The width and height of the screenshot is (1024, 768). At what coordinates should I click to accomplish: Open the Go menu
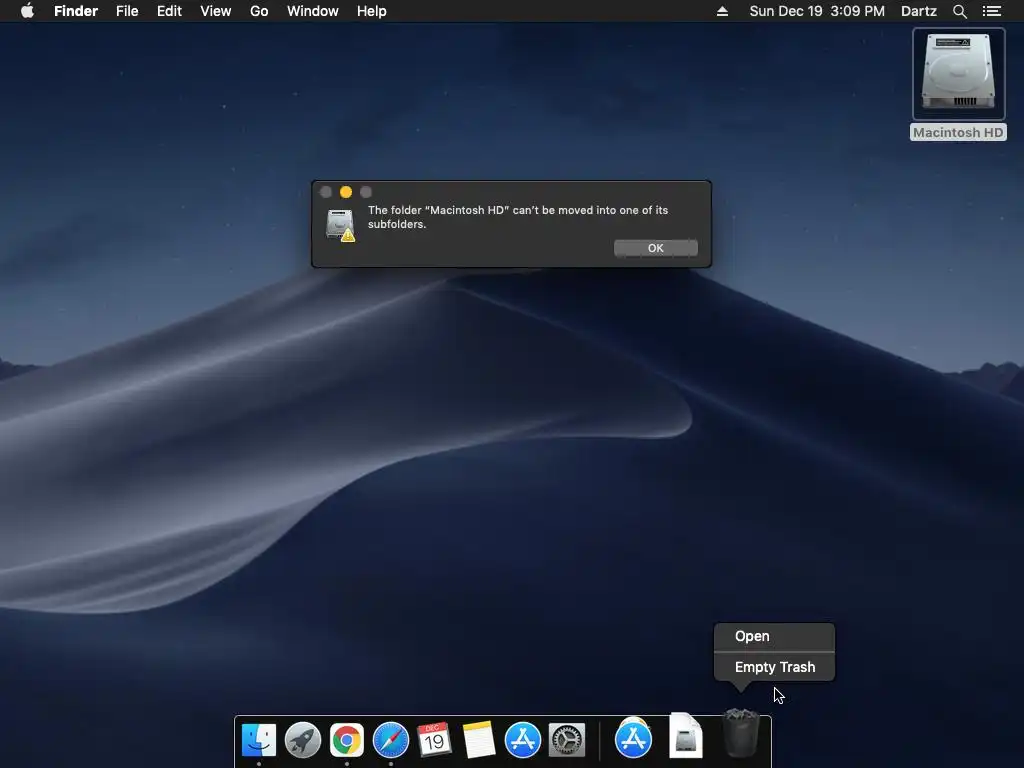pos(259,11)
